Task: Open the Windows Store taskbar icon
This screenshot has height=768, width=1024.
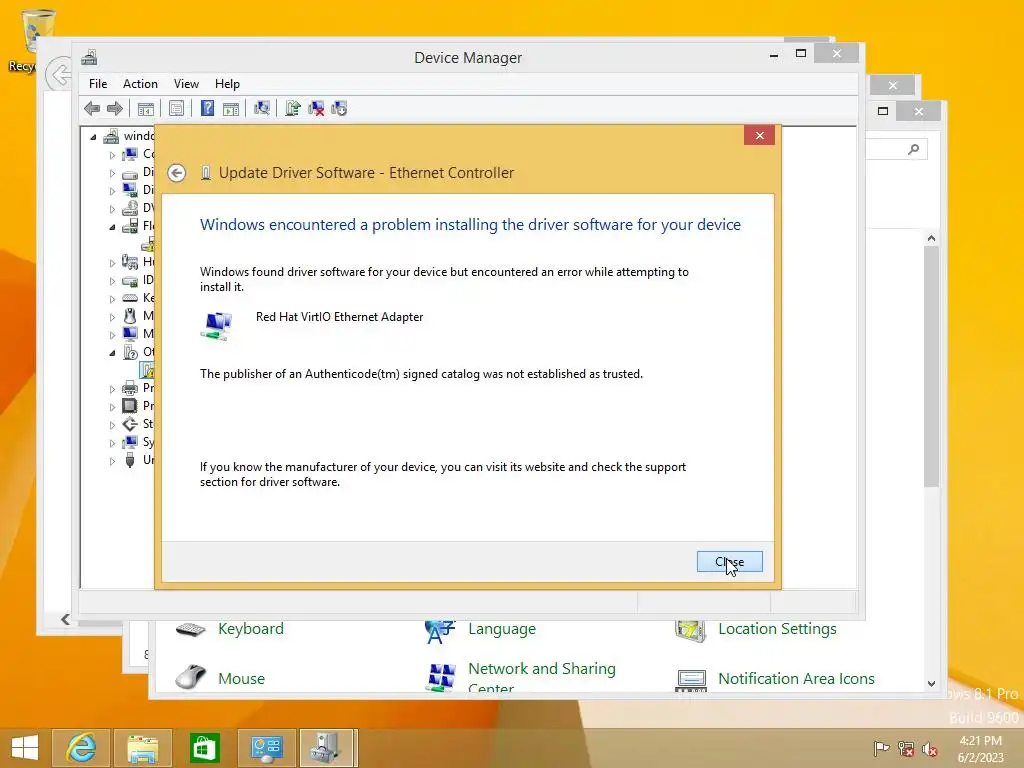Action: coord(204,748)
